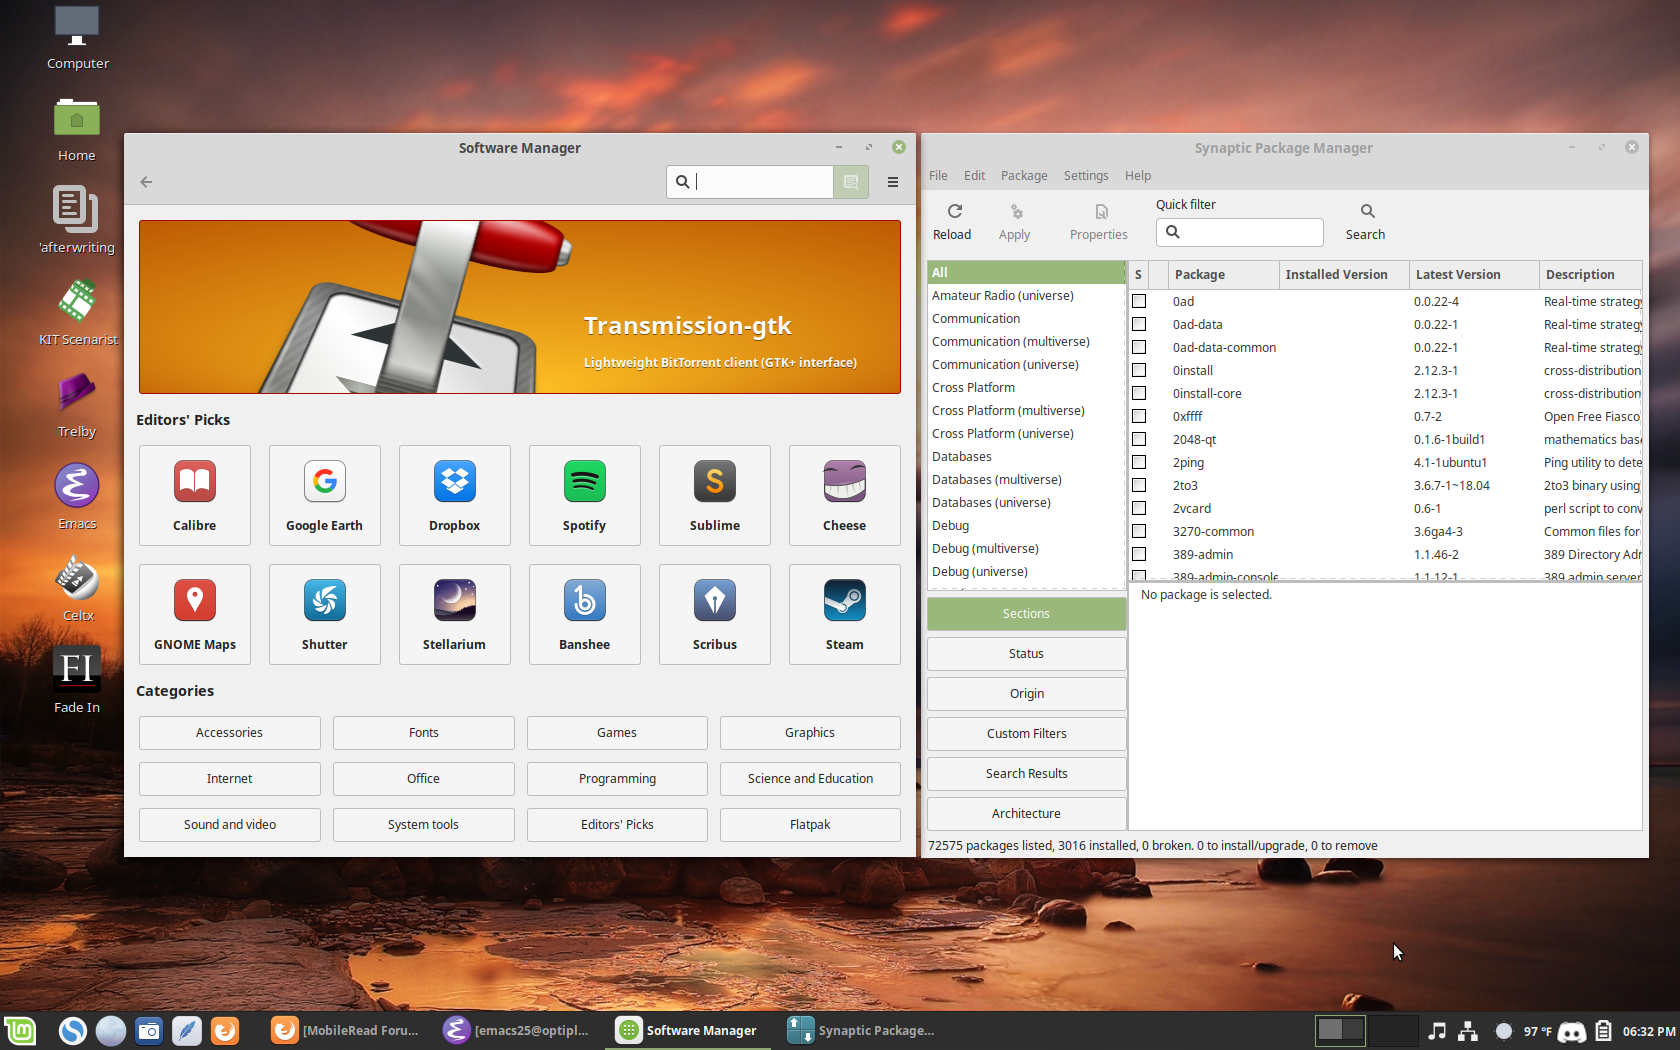Open the Synaptic File menu
Image resolution: width=1680 pixels, height=1050 pixels.
[x=938, y=176]
